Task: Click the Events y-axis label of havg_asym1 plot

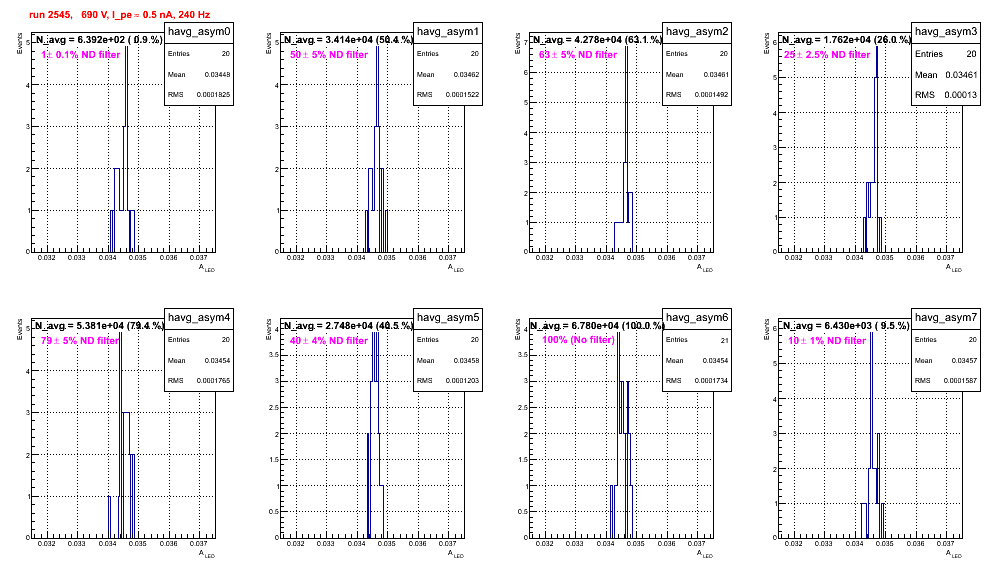Action: (x=268, y=43)
